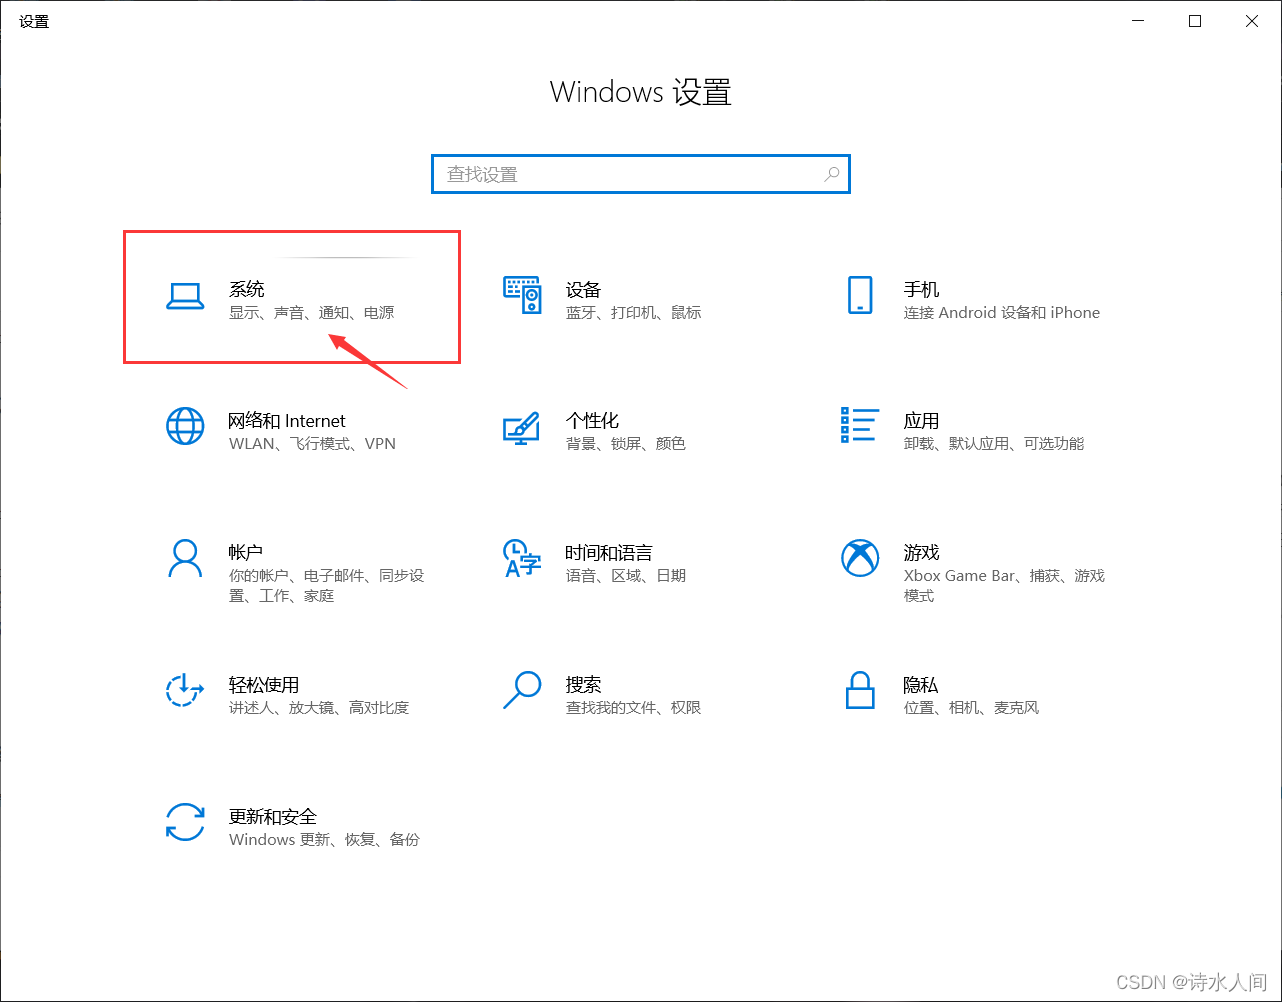Image resolution: width=1282 pixels, height=1002 pixels.
Task: Click the text 你的帐户、电子邮件、同步设置、工作、家庭
Action: click(327, 586)
